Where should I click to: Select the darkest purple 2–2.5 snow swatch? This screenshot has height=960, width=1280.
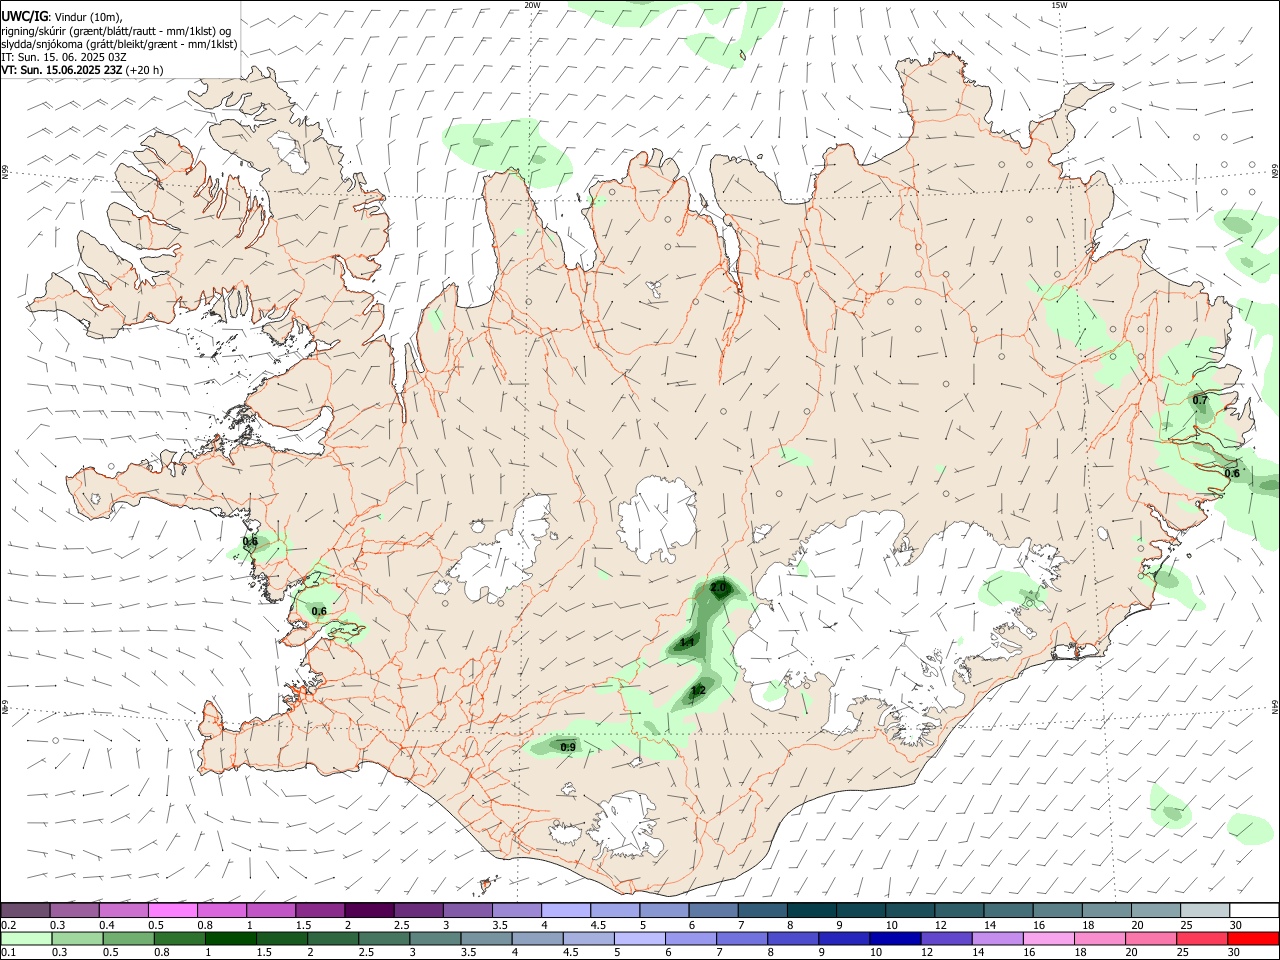[369, 910]
